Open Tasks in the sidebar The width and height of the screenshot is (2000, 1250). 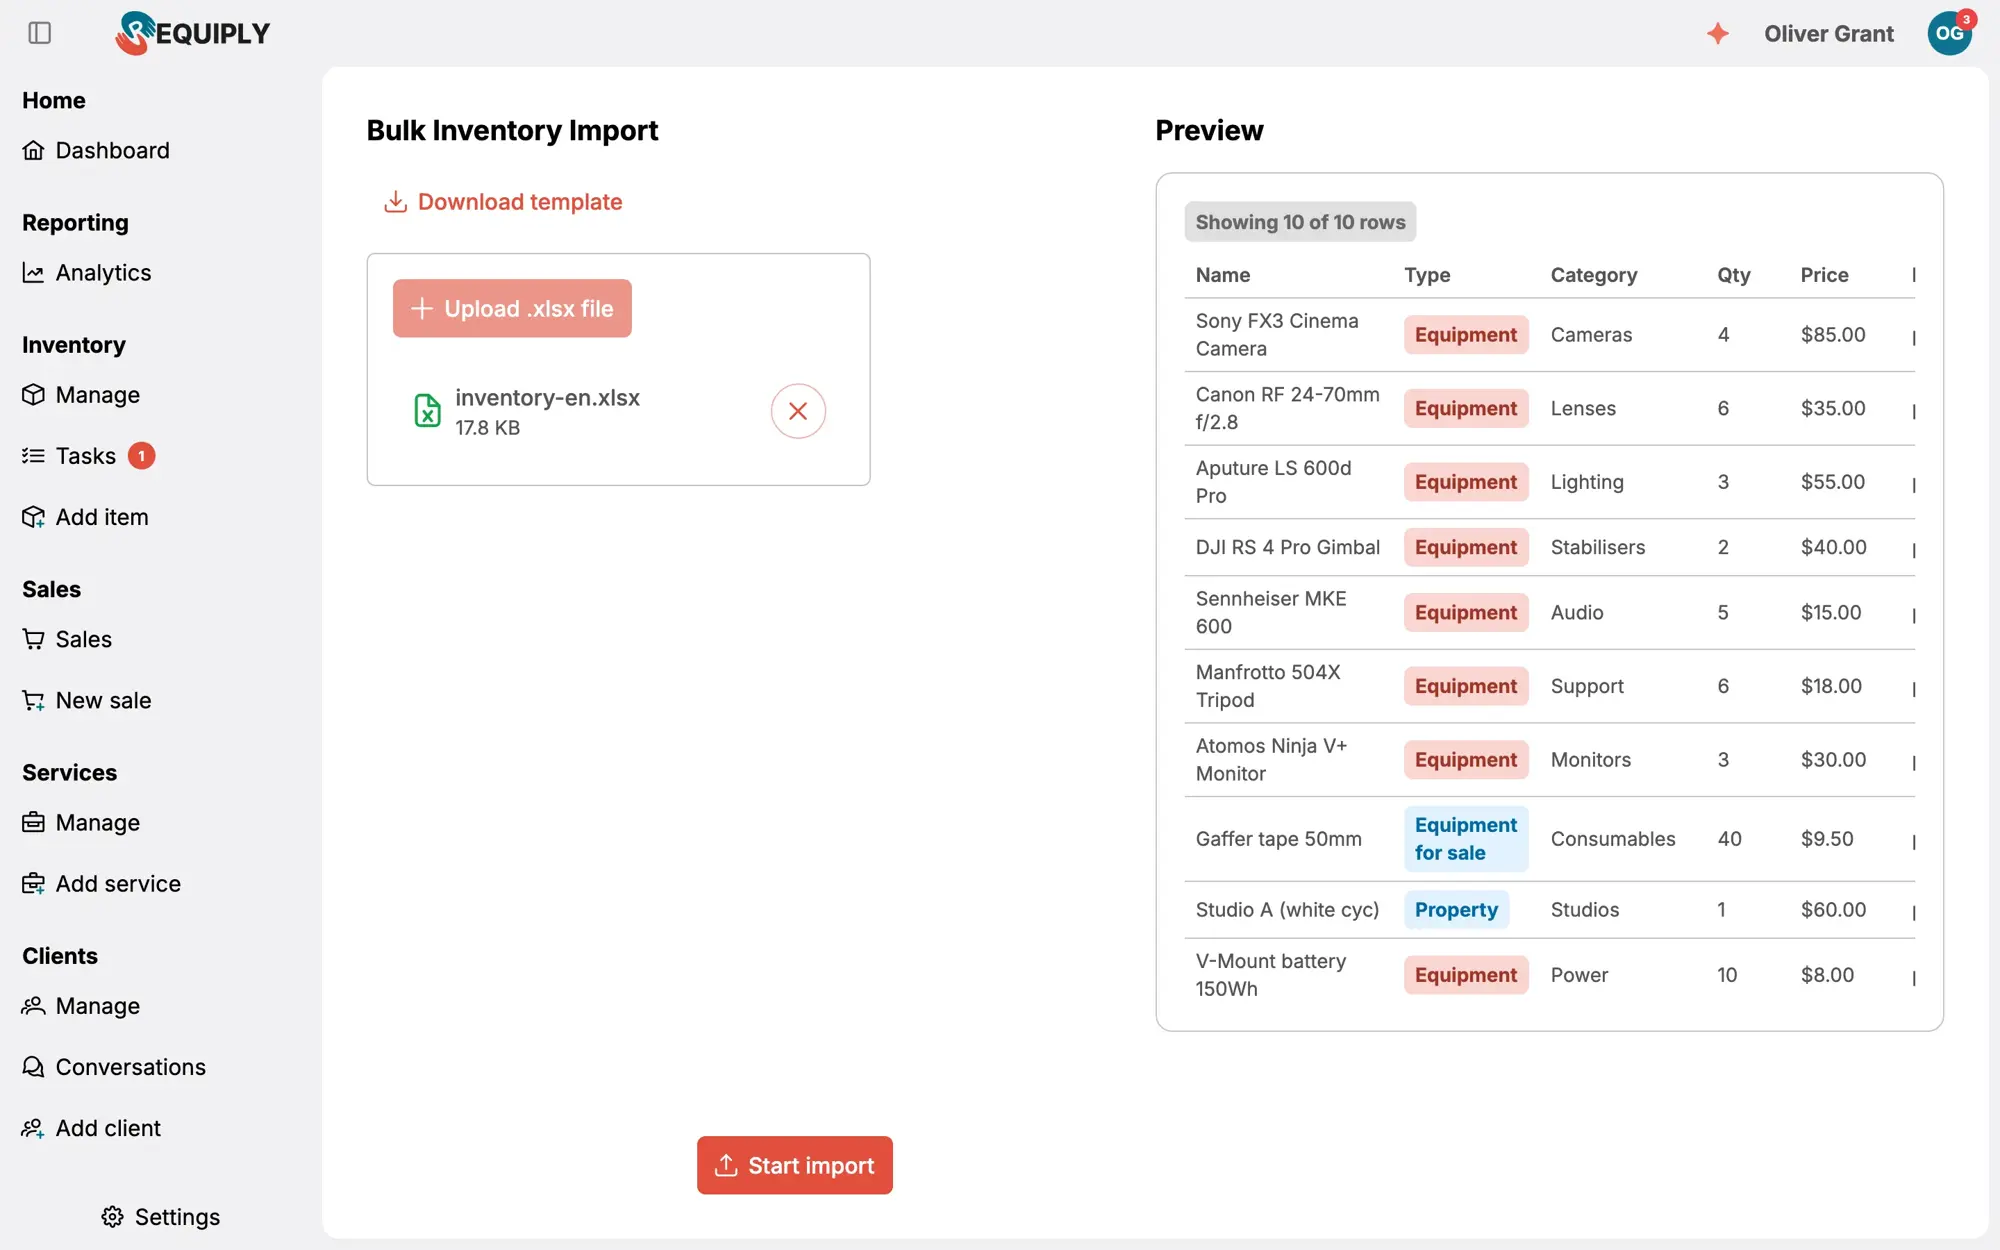(x=69, y=456)
